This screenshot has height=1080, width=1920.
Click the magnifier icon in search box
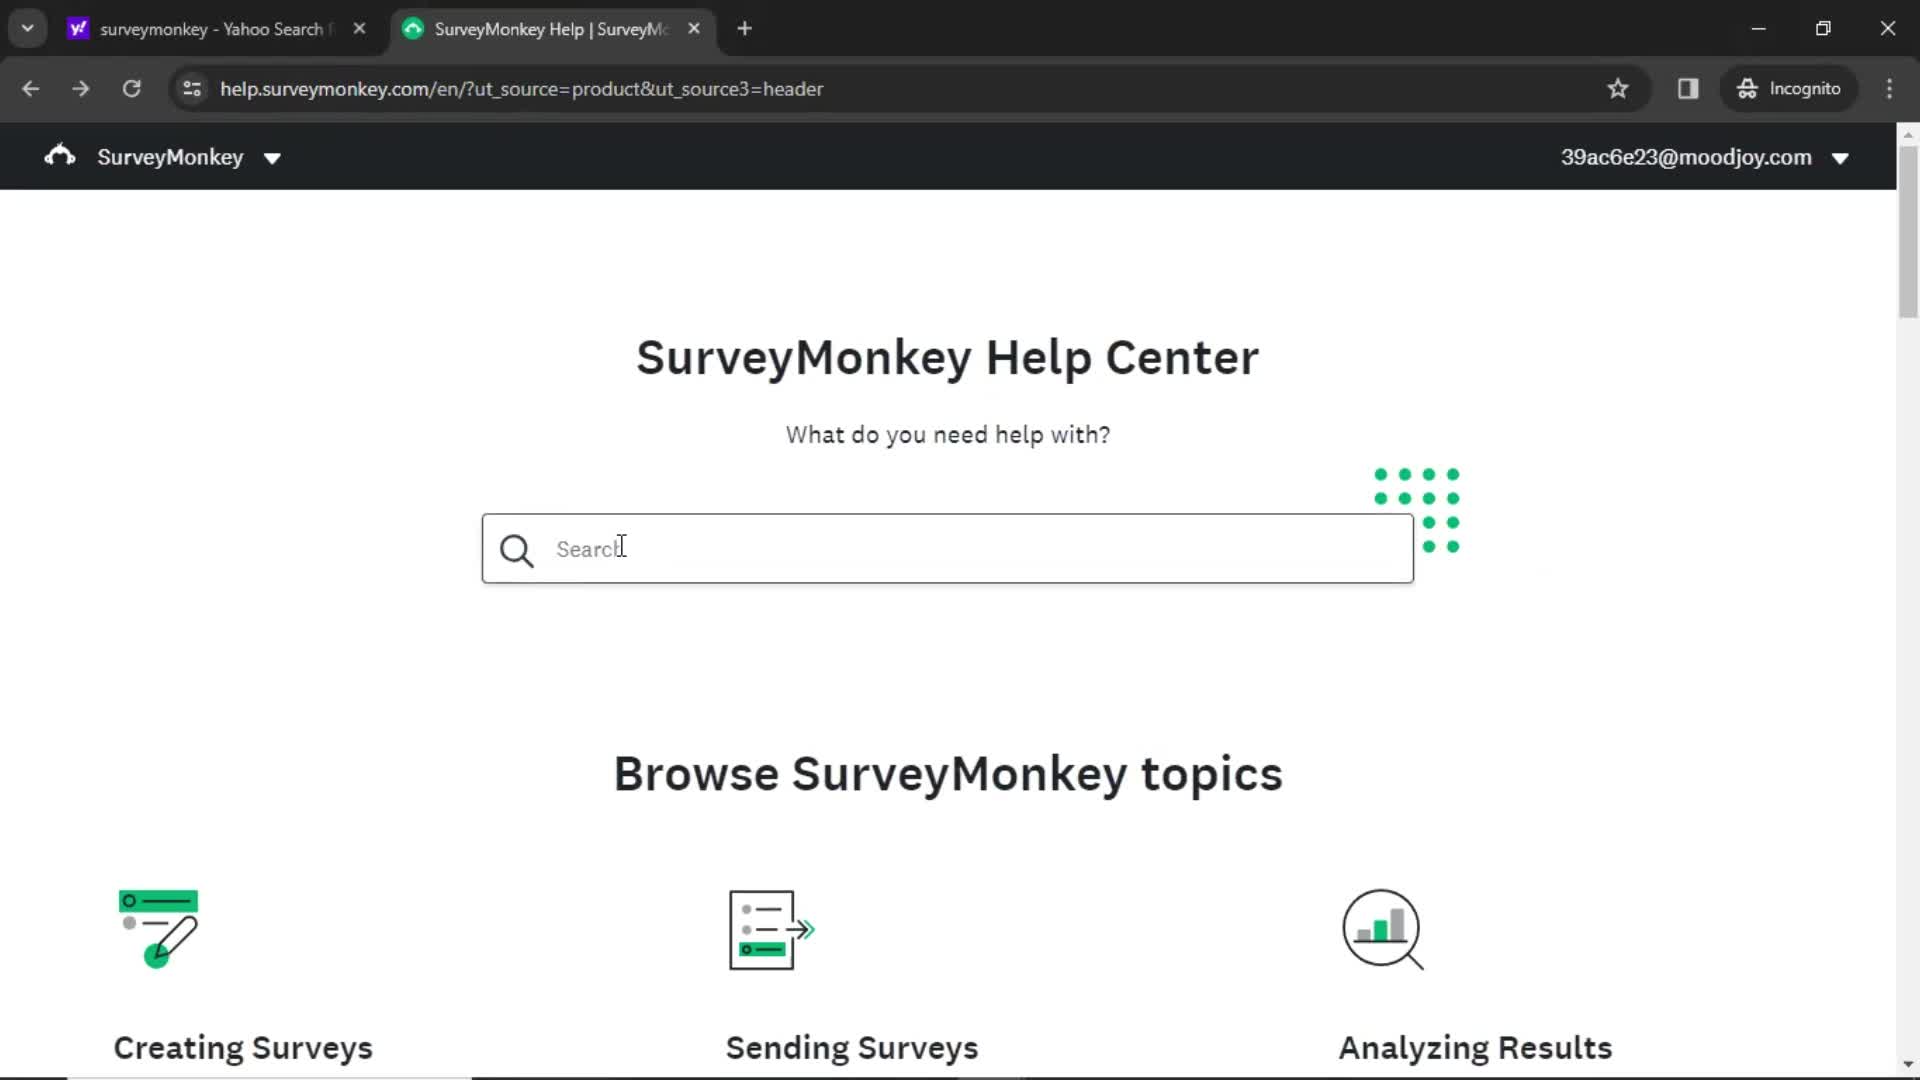click(x=517, y=550)
